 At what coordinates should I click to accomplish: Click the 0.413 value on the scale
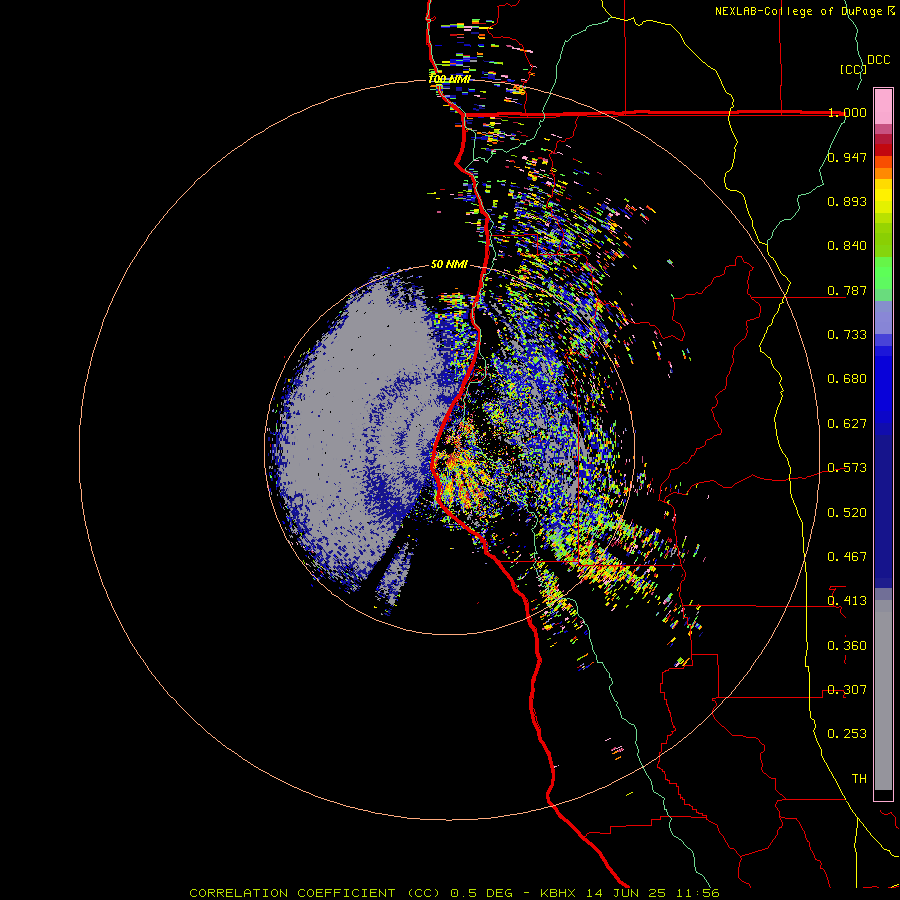(x=847, y=601)
